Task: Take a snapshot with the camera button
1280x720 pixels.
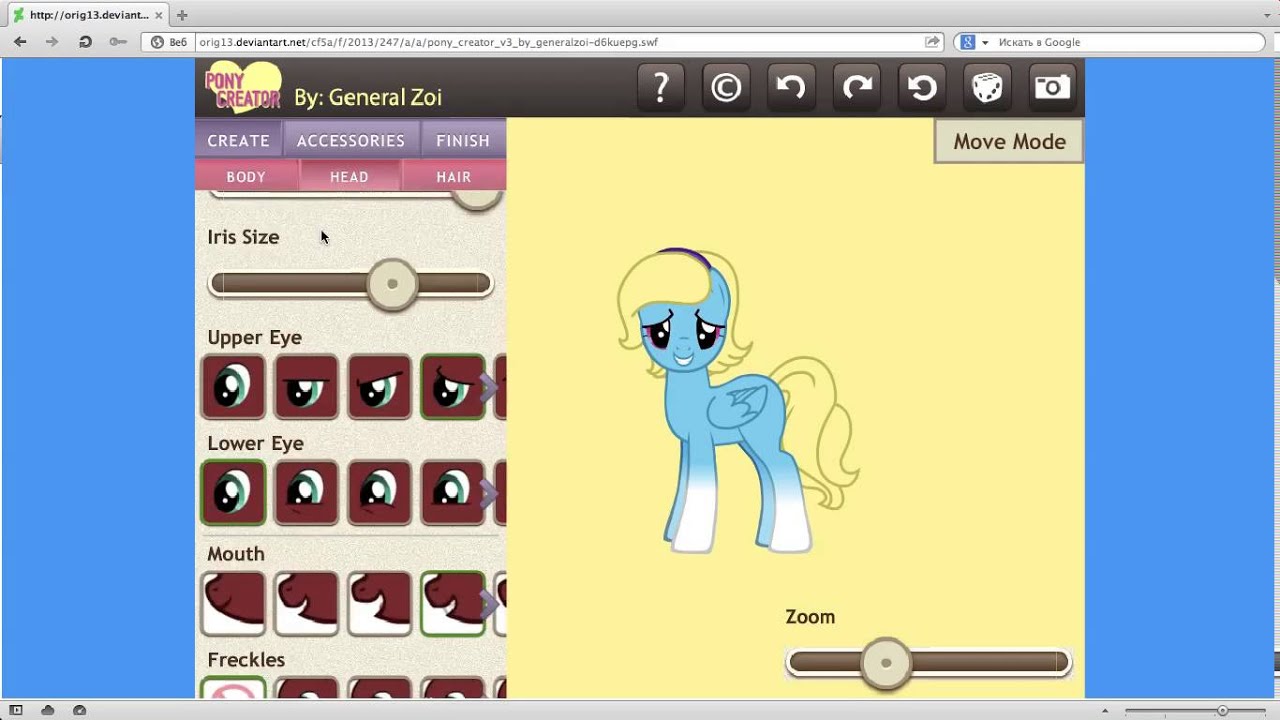Action: tap(1052, 87)
